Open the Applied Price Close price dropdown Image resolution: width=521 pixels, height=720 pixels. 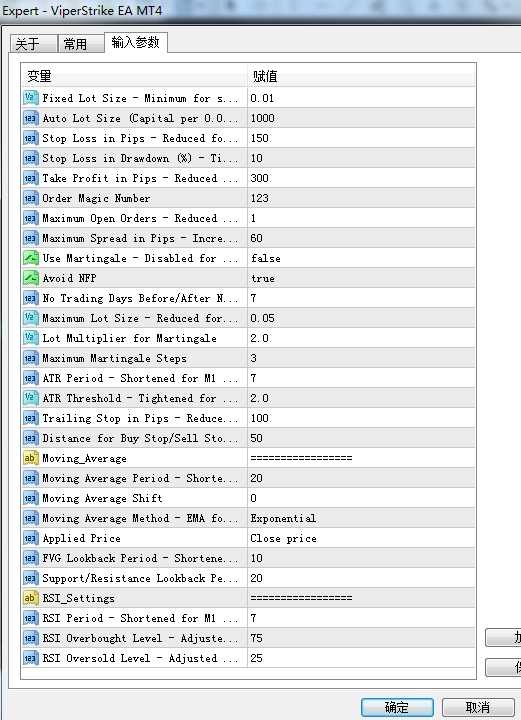coord(361,538)
